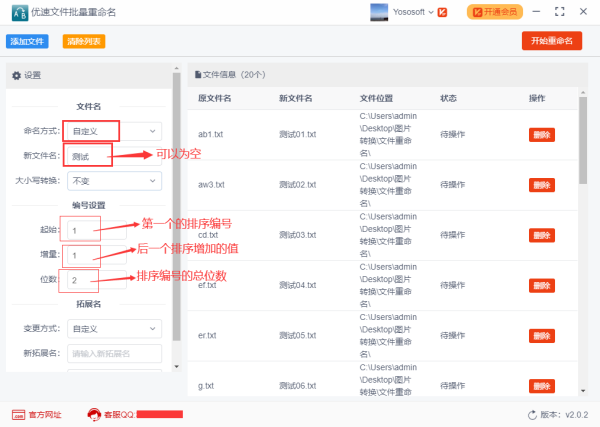The image size is (600, 427).
Task: Click the Yososoft user avatar
Action: click(379, 12)
